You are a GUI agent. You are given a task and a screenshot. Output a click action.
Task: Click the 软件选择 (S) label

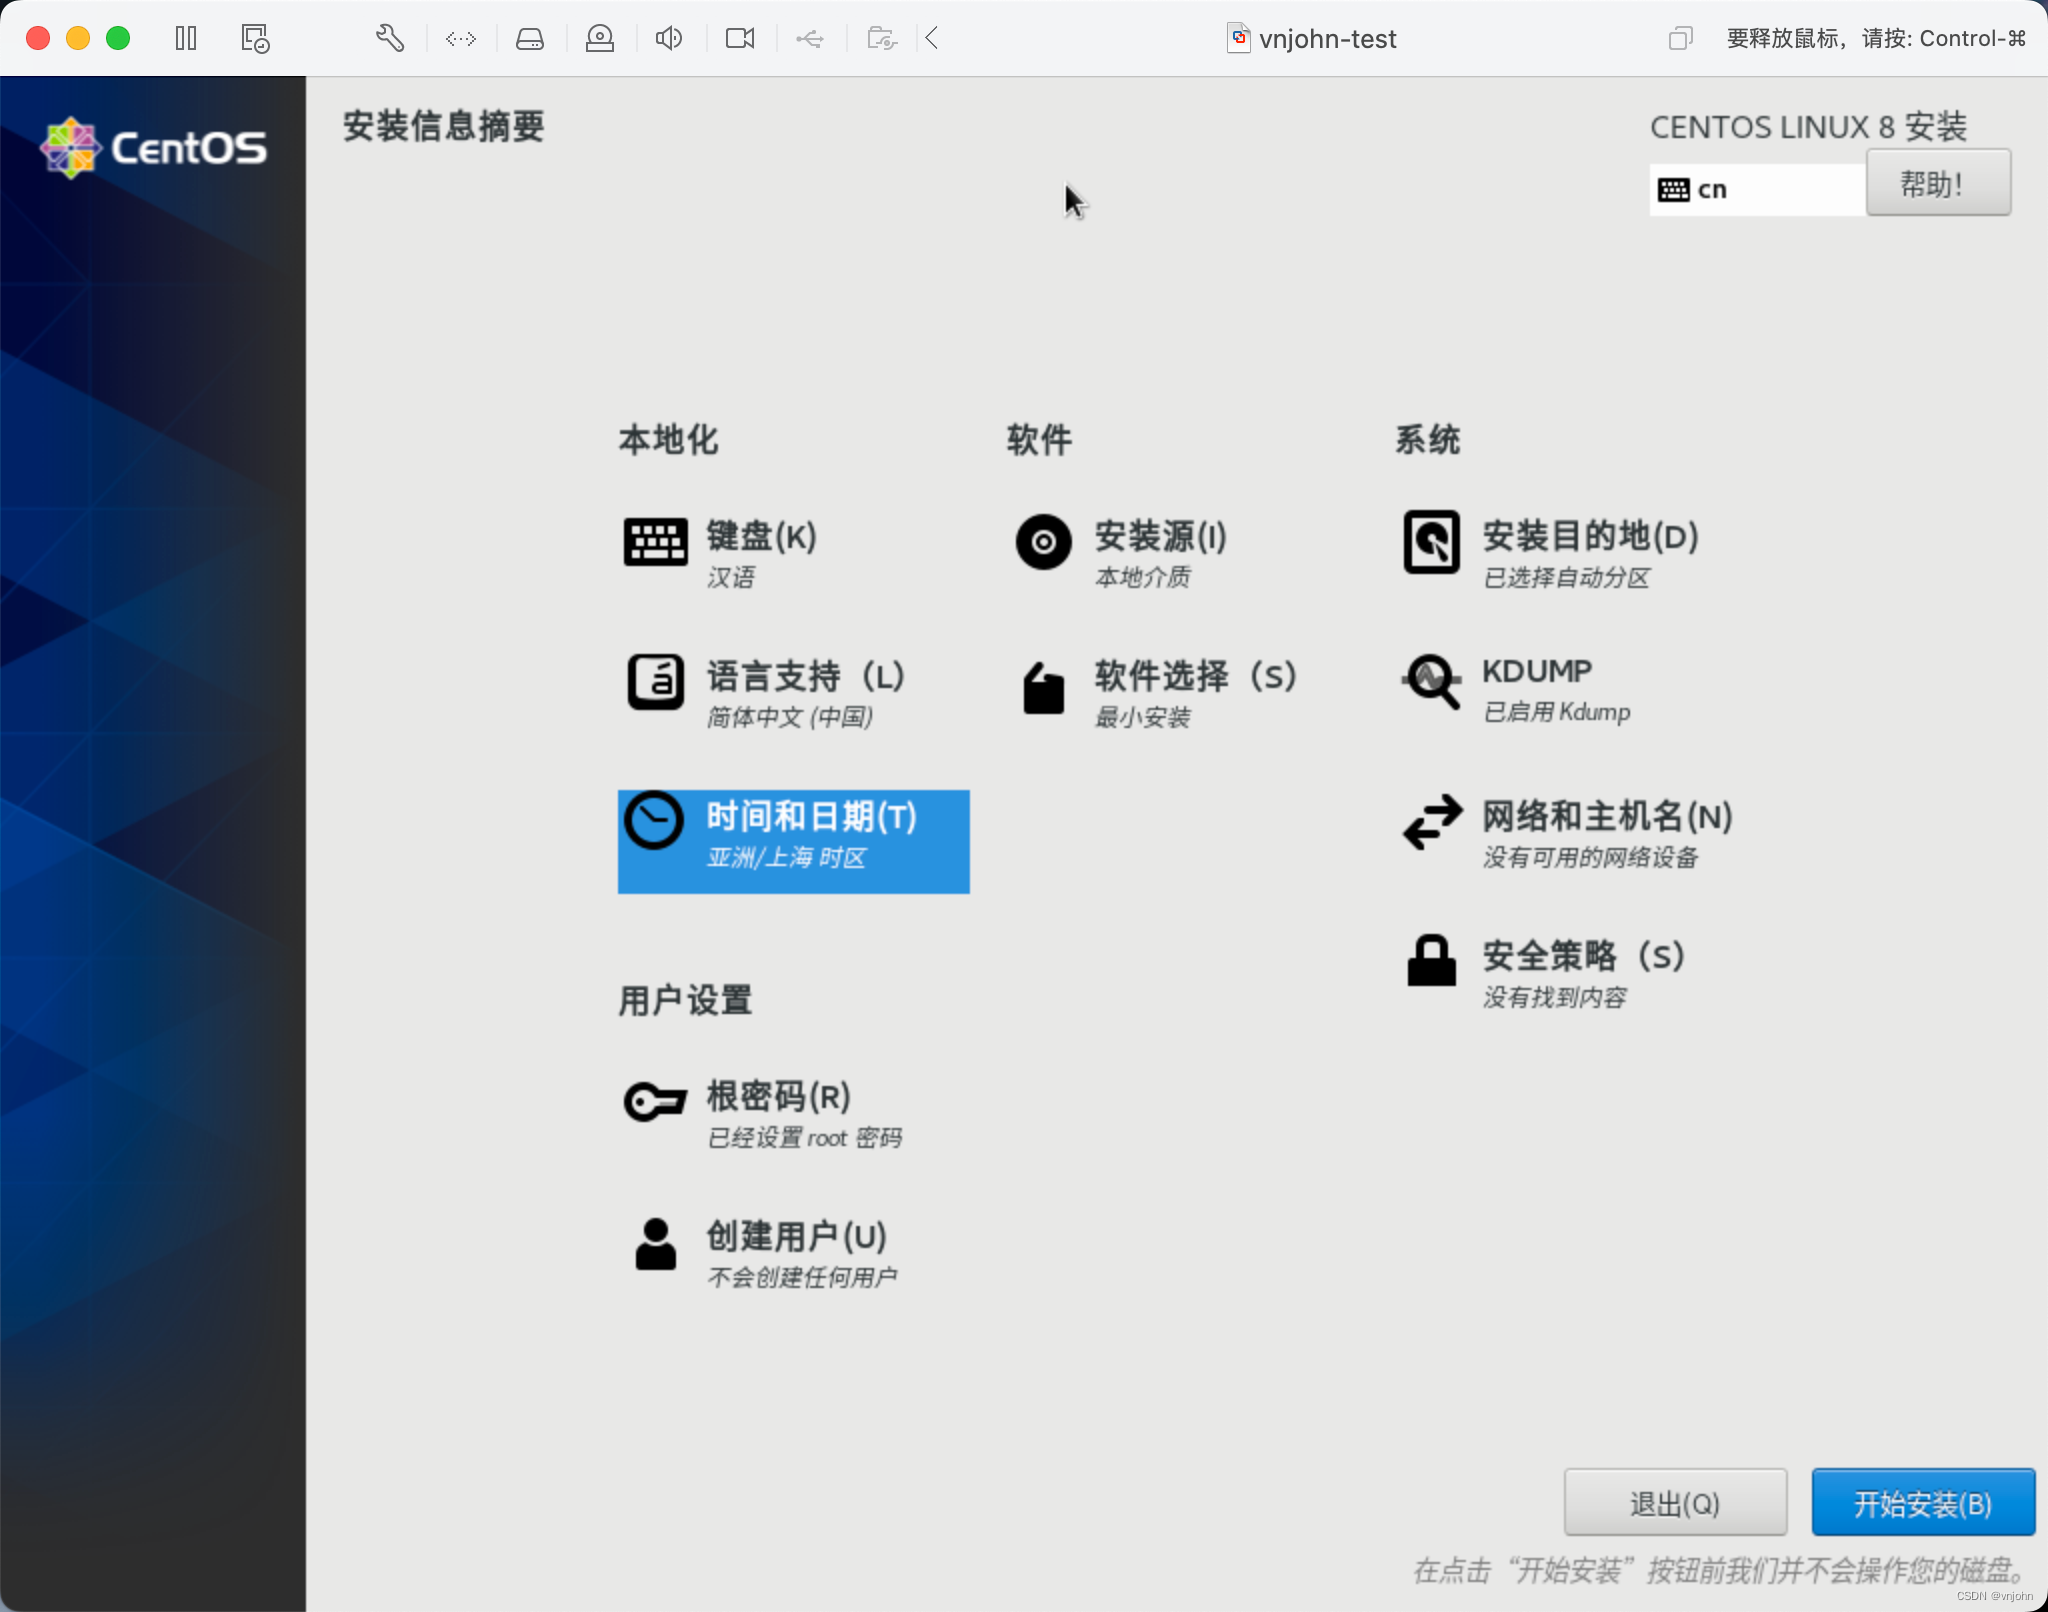pos(1195,676)
